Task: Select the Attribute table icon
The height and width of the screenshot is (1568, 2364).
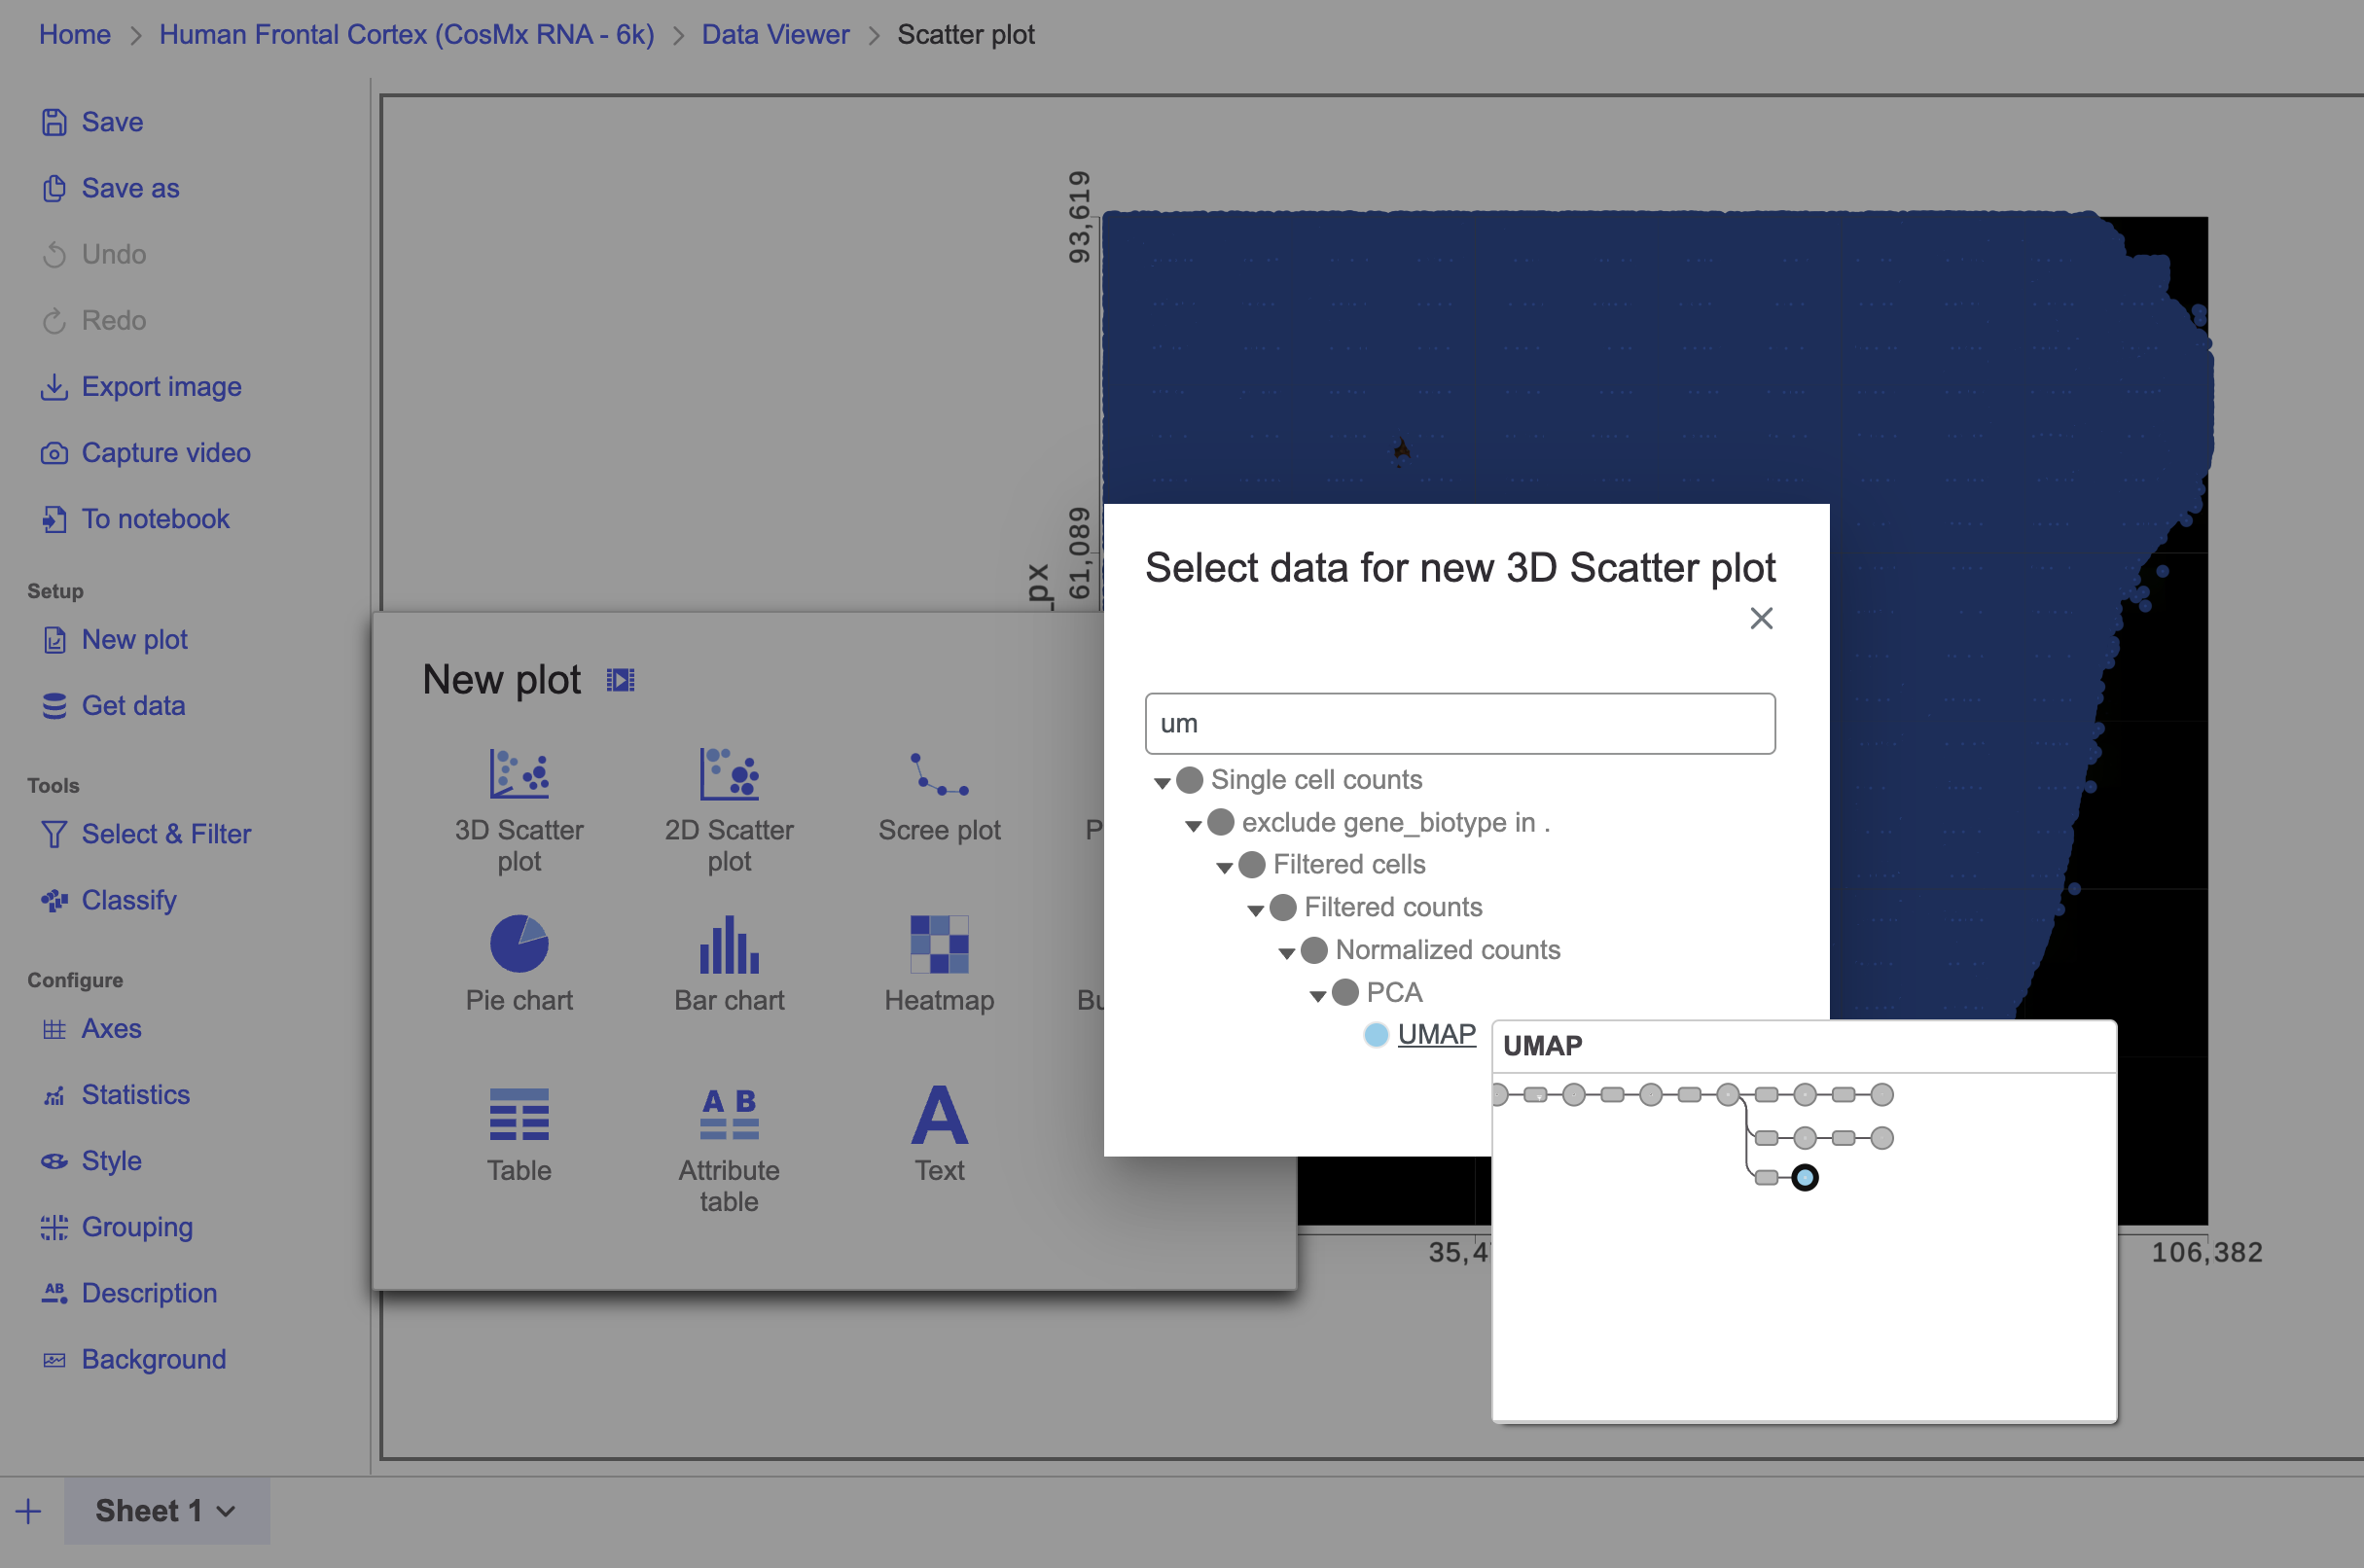Action: [729, 1114]
